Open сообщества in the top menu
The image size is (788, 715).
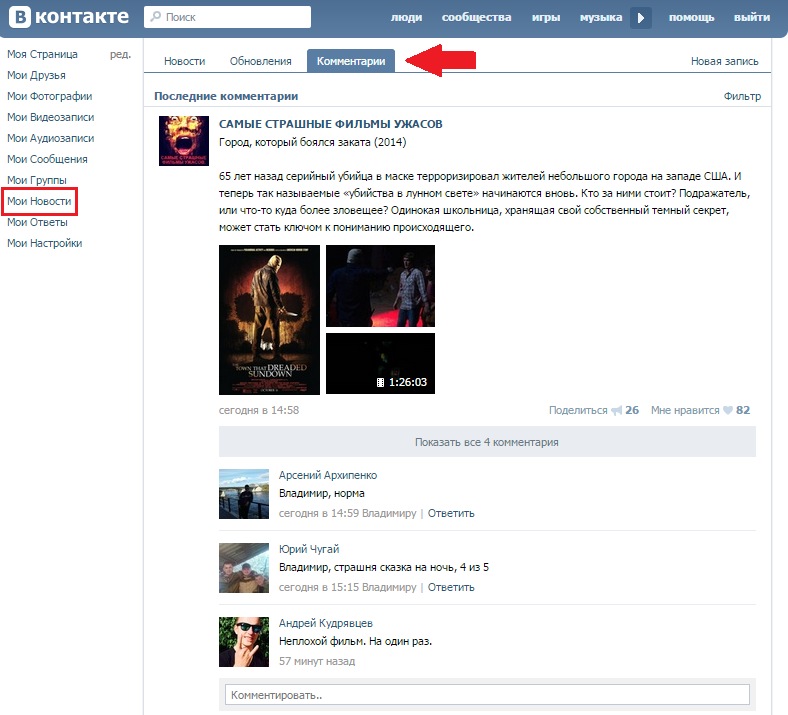(x=476, y=18)
